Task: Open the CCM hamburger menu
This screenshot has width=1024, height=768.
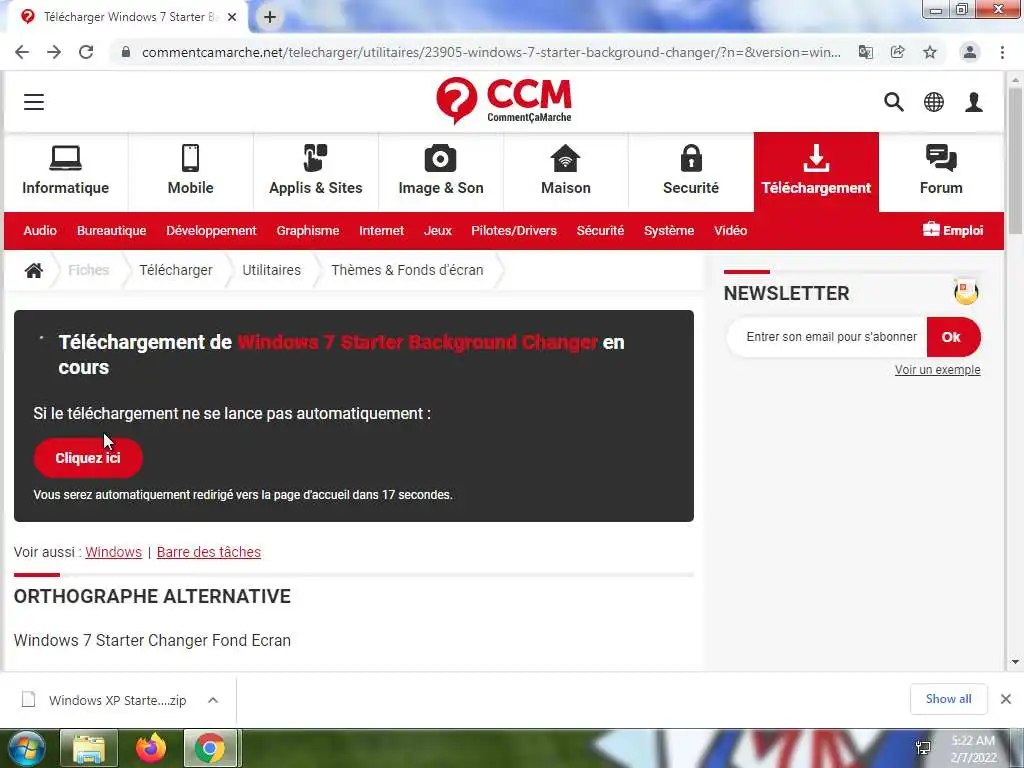Action: (34, 102)
